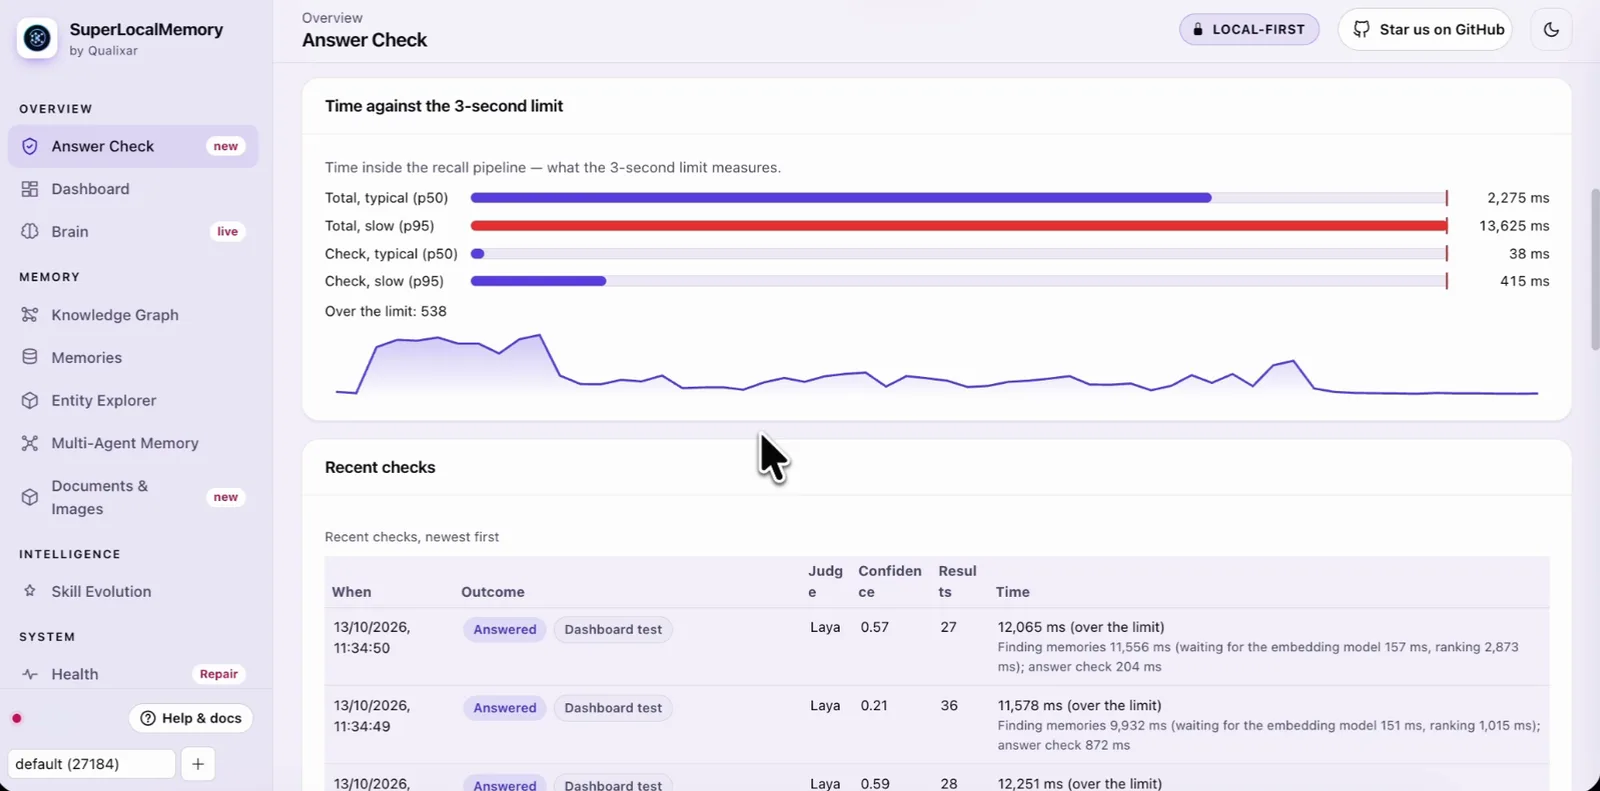1600x791 pixels.
Task: Click the SuperLocalMemory logo icon
Action: [37, 38]
